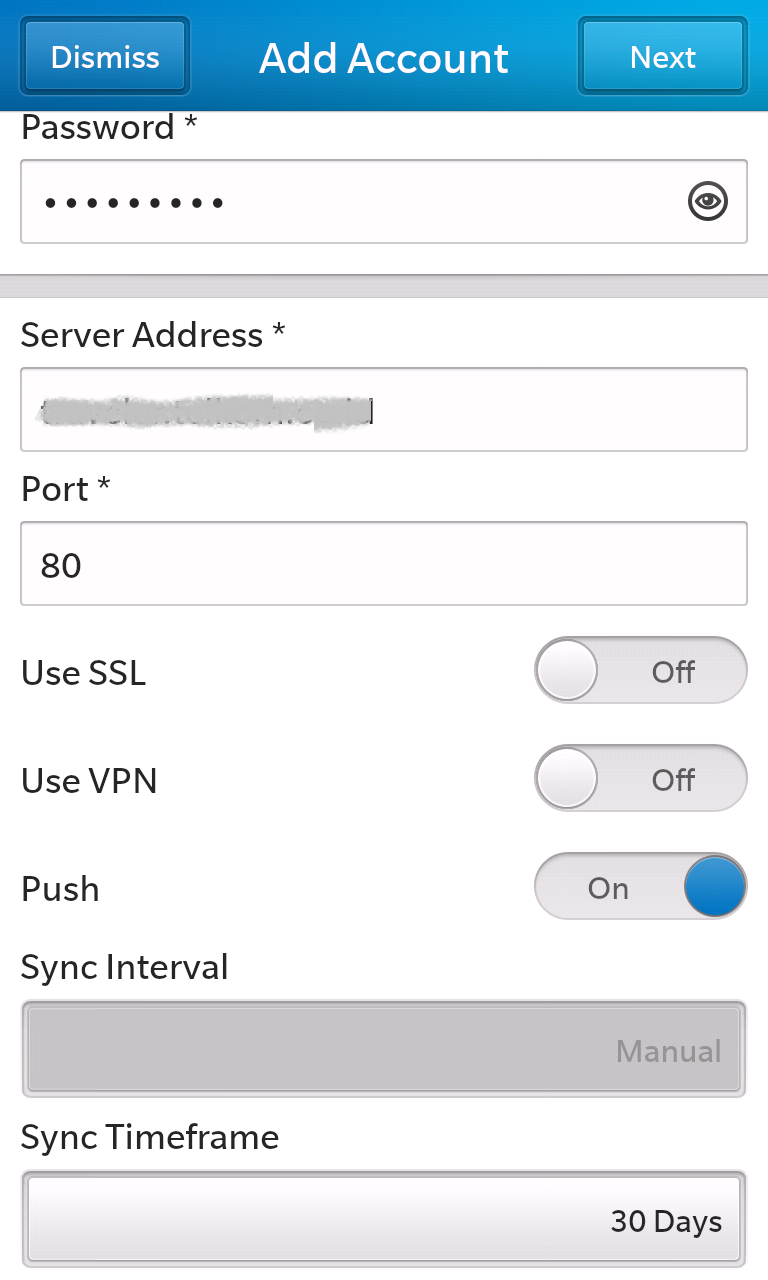Expand the Sync Timeframe 30 Days dropdown

point(383,1219)
